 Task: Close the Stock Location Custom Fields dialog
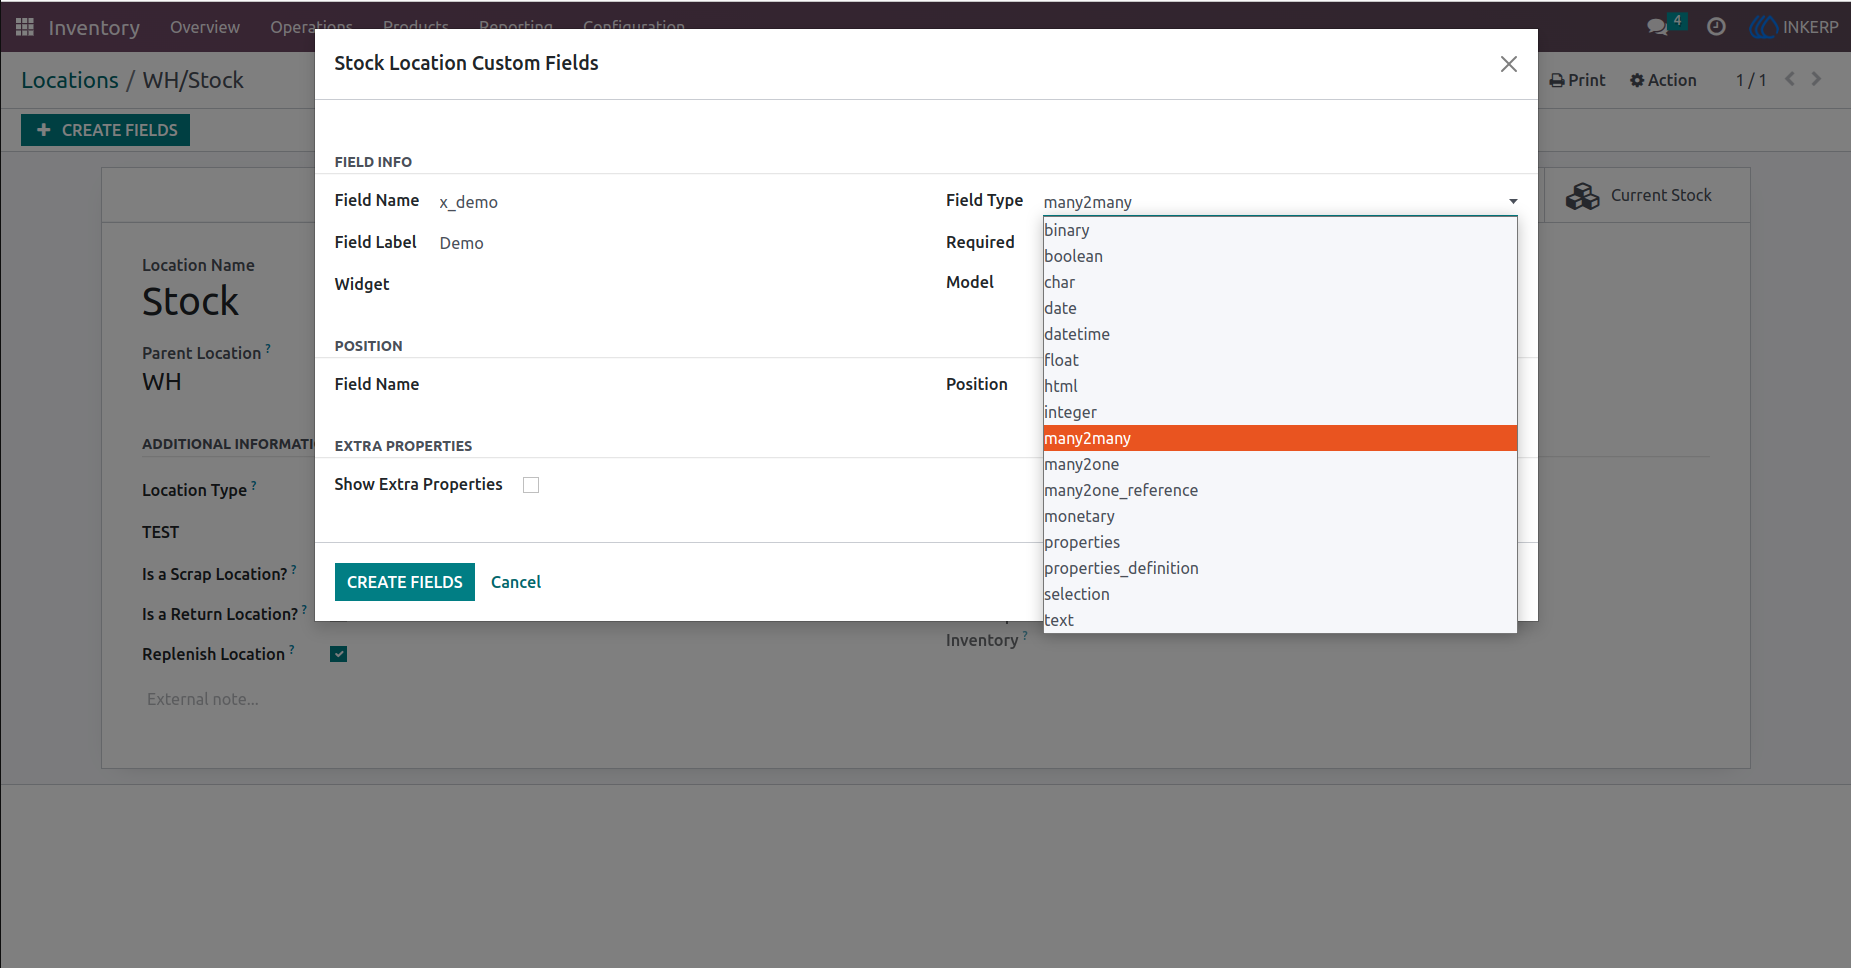click(x=1509, y=64)
